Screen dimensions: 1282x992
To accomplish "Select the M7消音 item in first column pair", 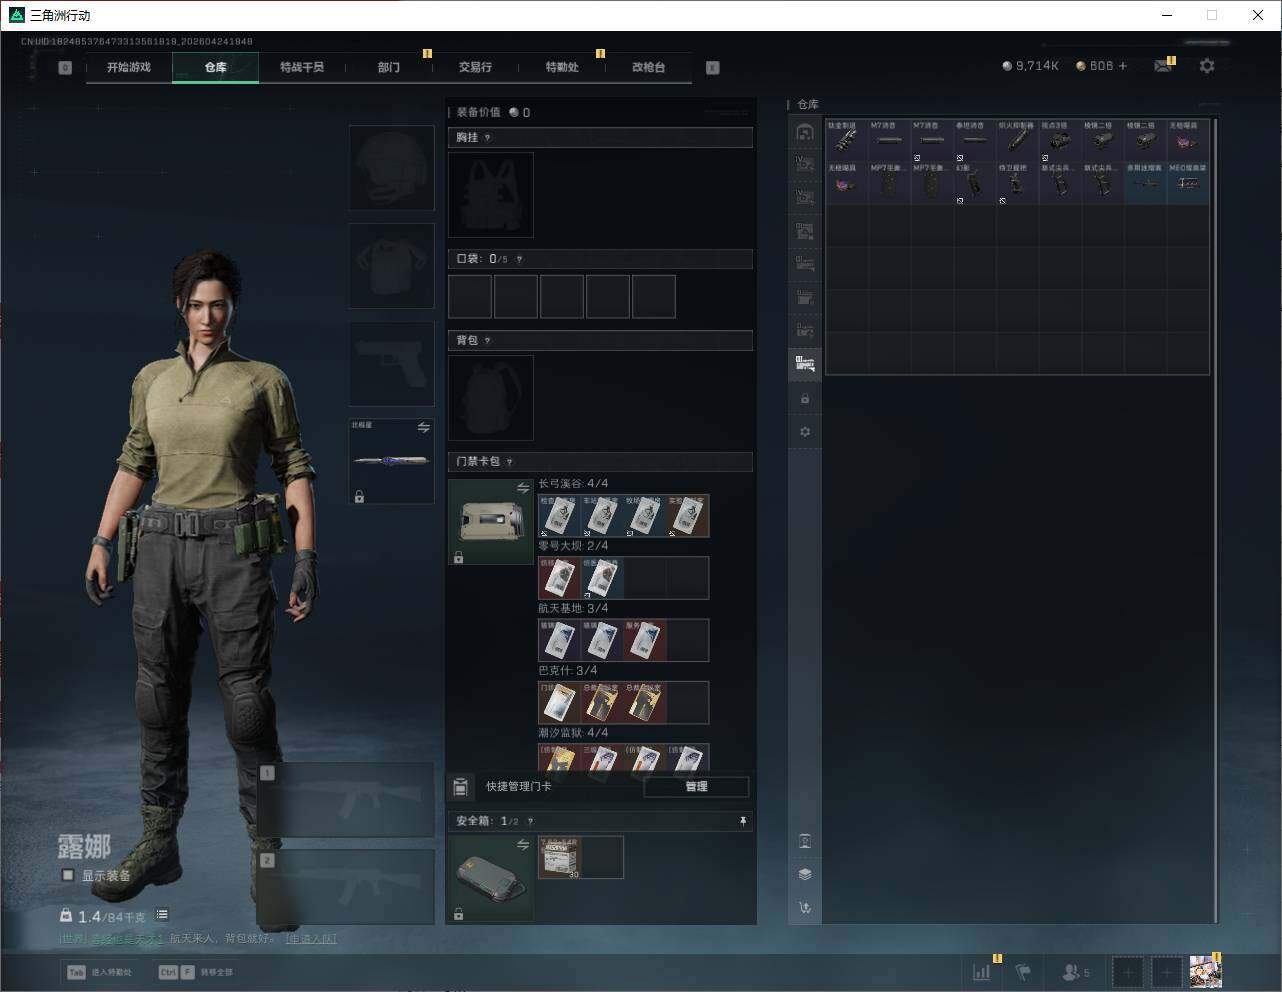I will [889, 141].
